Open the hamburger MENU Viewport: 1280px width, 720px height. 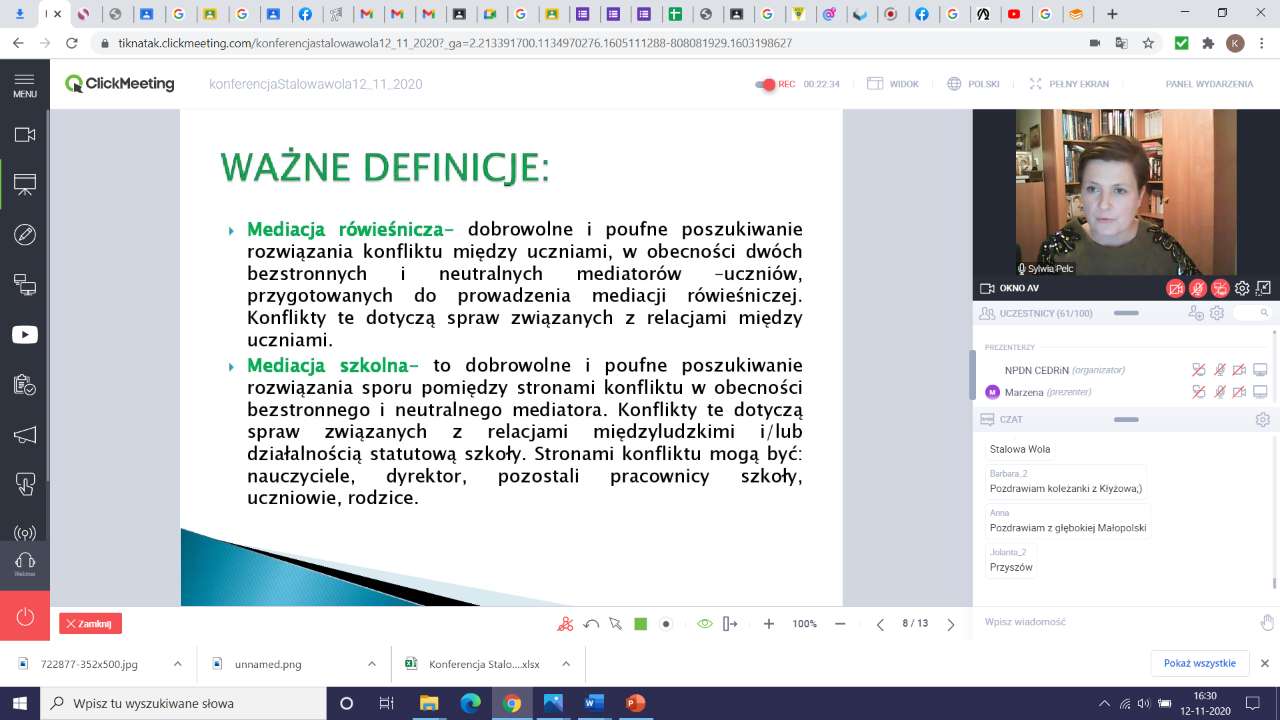pyautogui.click(x=24, y=84)
